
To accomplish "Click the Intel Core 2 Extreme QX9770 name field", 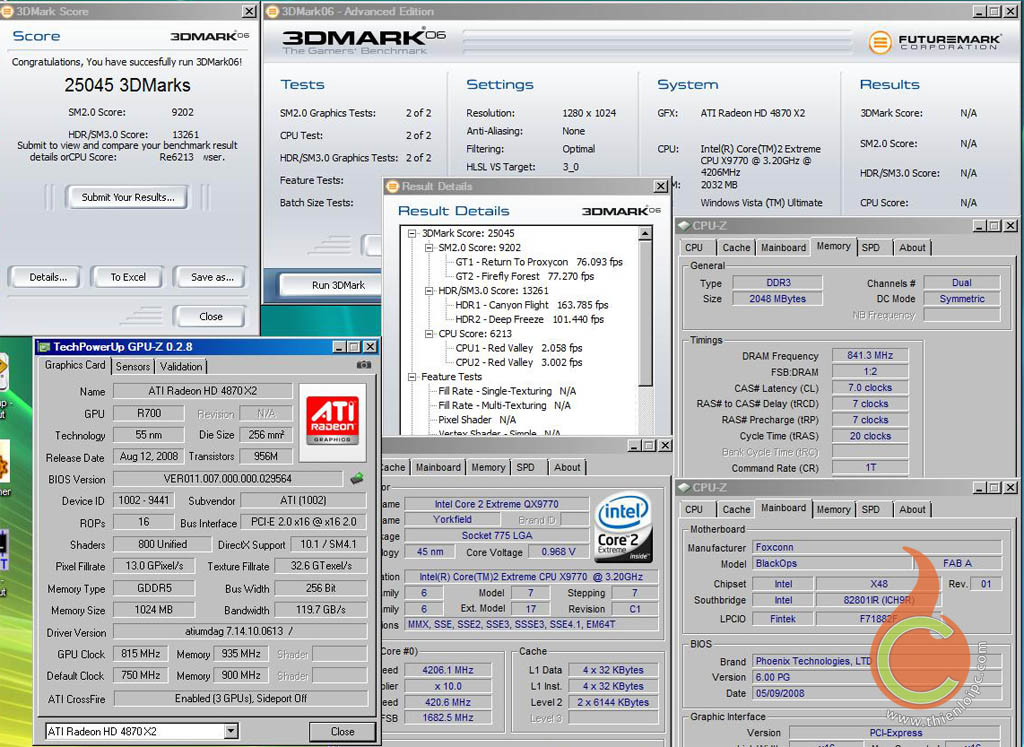I will (x=496, y=504).
